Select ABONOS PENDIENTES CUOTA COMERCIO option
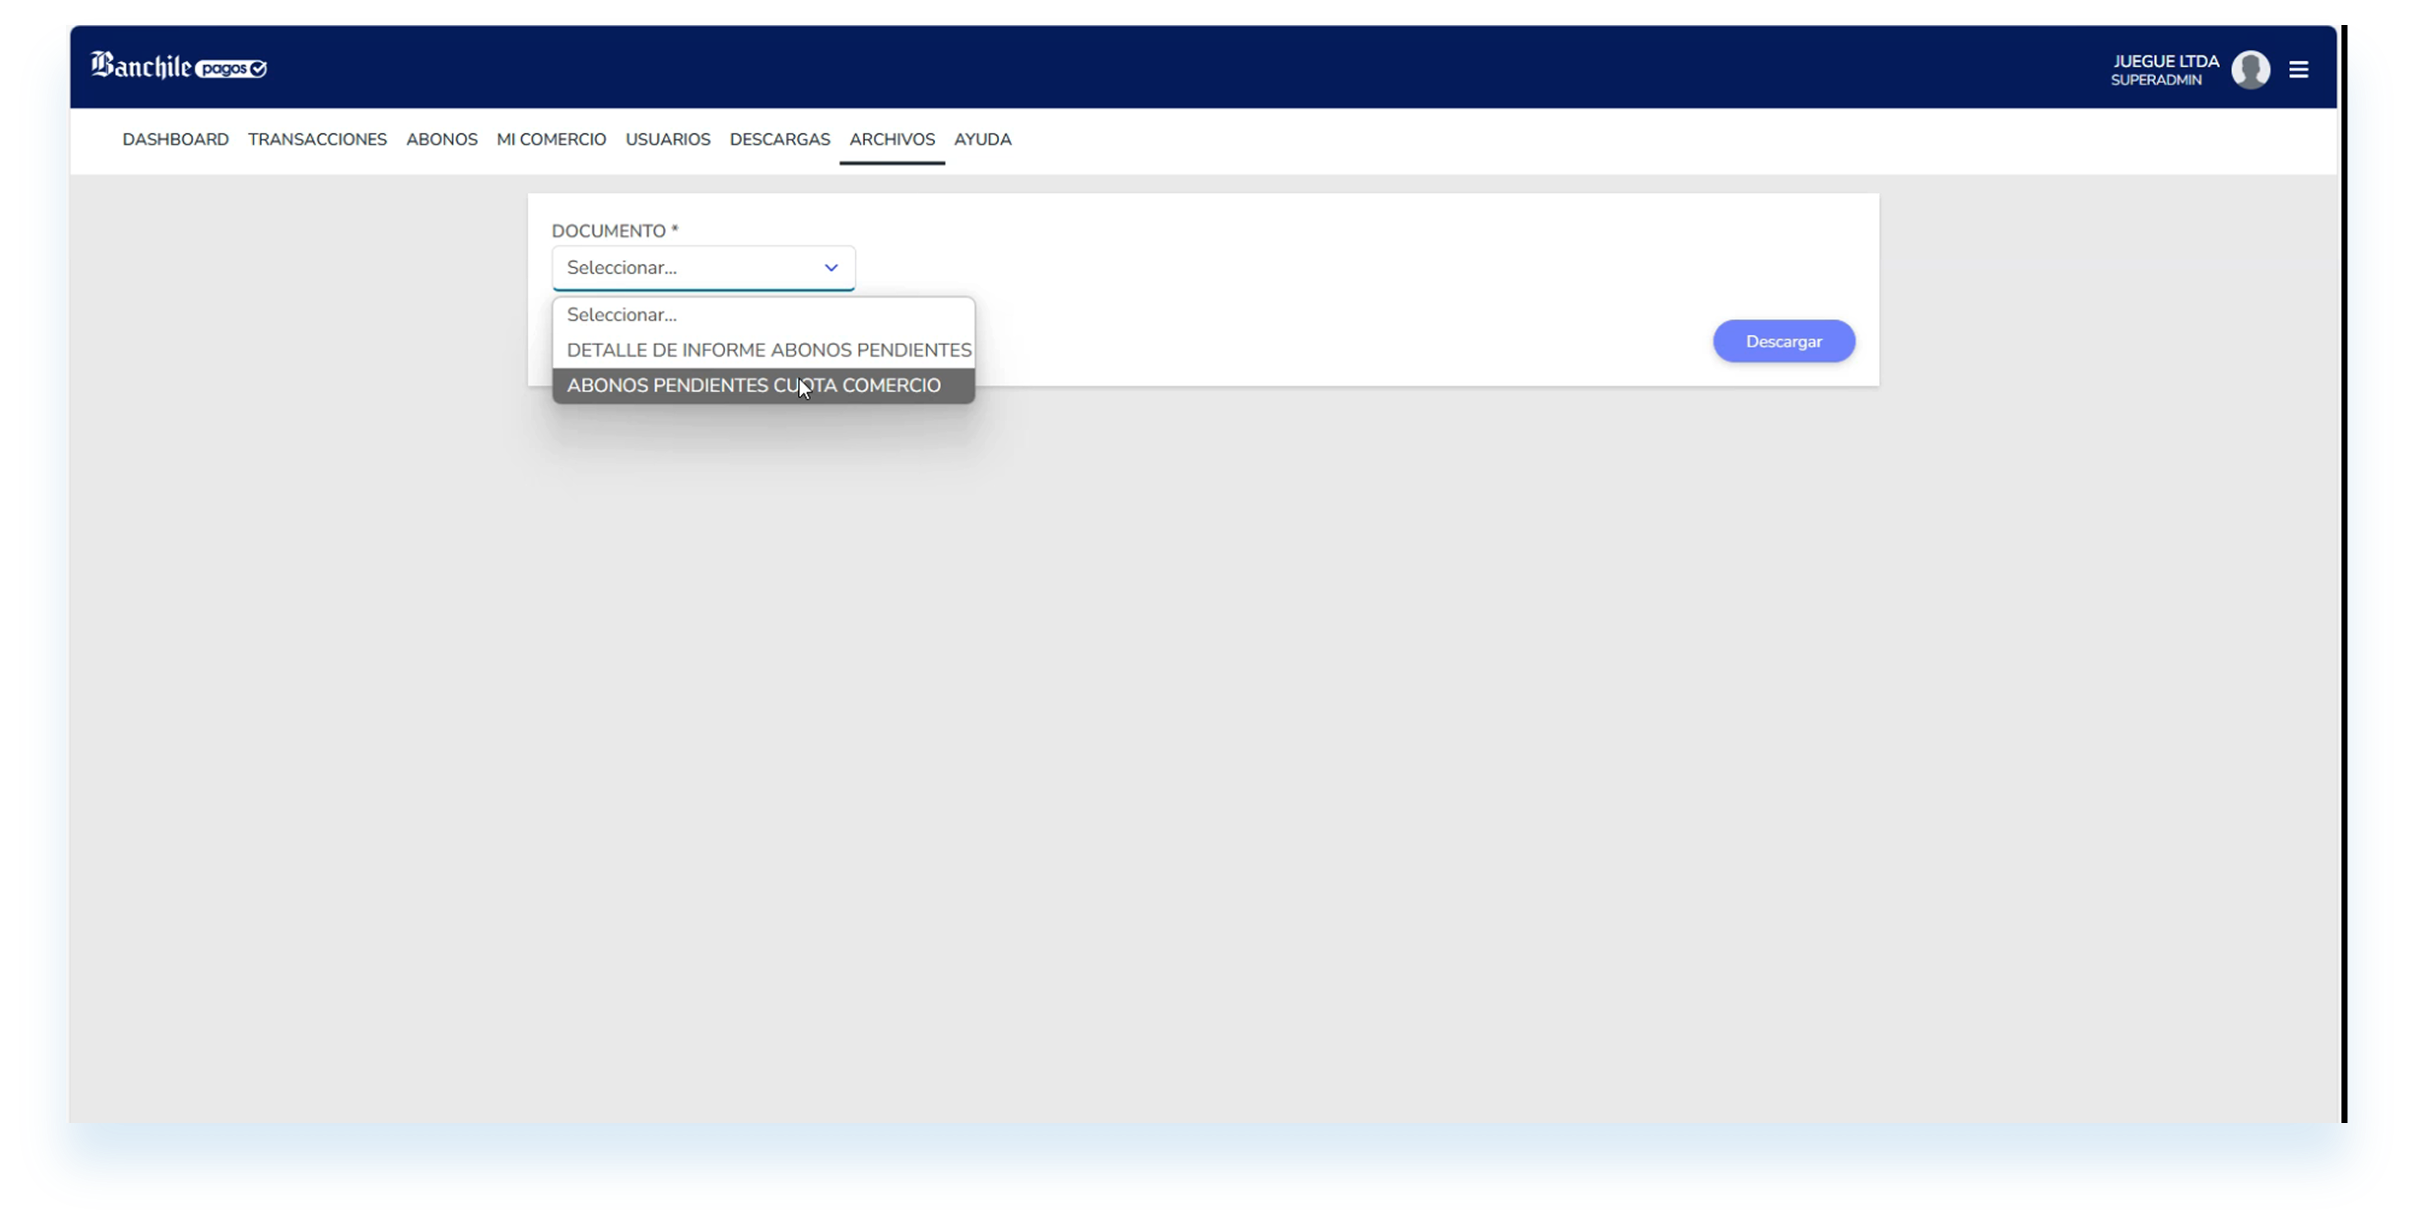The image size is (2416, 1228). pos(763,386)
